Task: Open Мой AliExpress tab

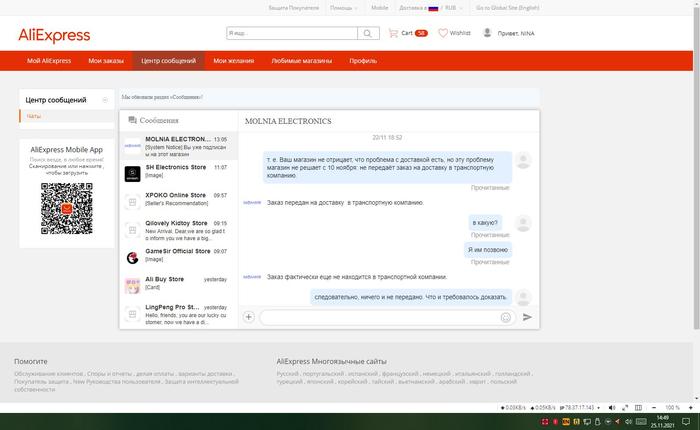Action: [x=49, y=61]
